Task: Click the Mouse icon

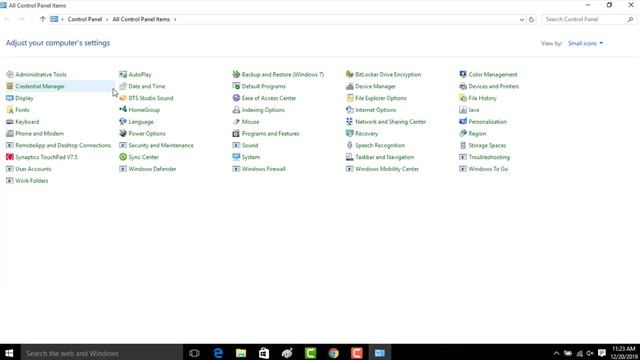Action: (x=236, y=122)
